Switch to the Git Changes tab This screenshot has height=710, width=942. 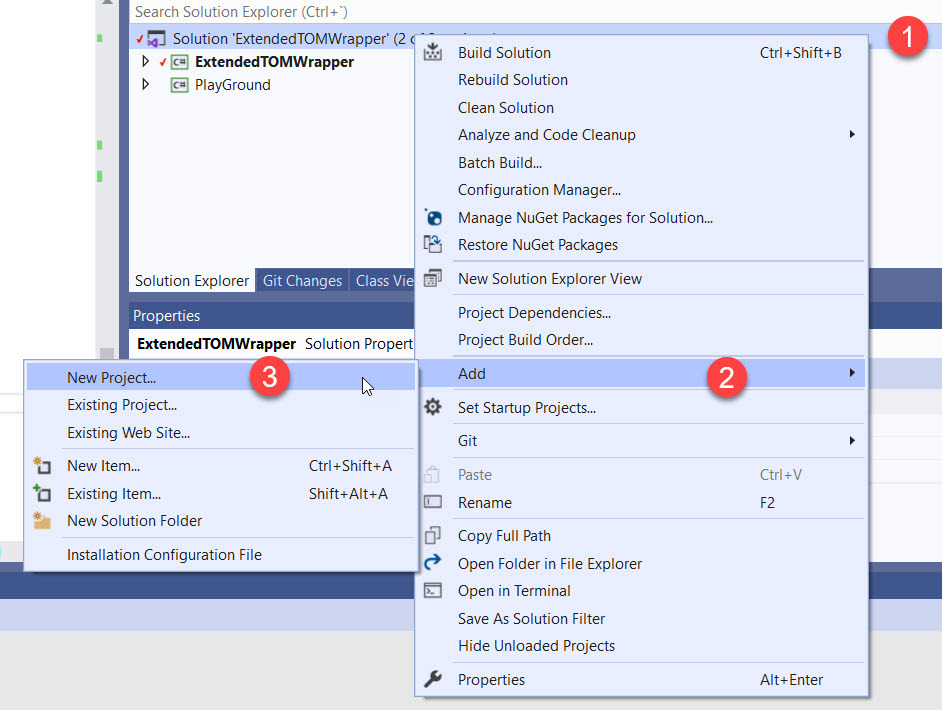(302, 281)
